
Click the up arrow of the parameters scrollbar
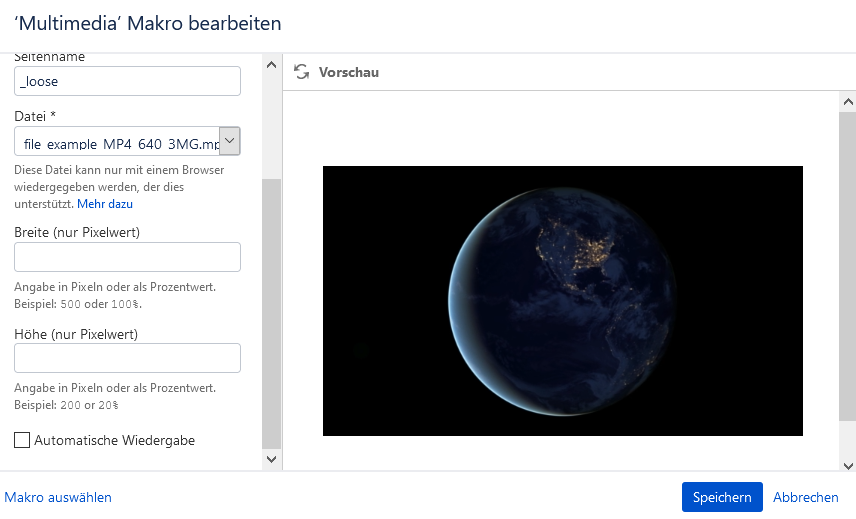[x=271, y=65]
